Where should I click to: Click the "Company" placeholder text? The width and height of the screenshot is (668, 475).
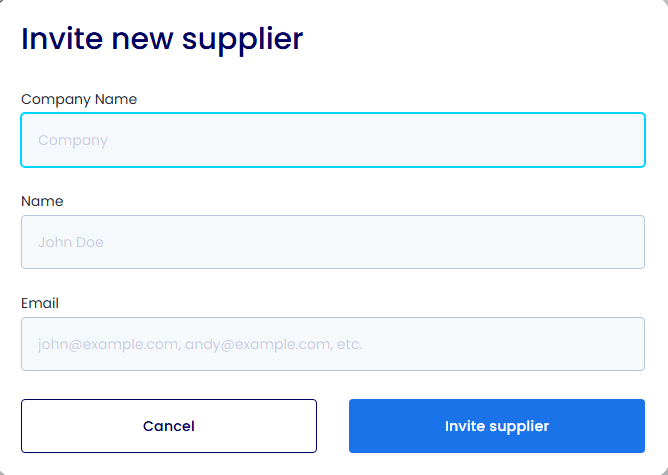(x=73, y=141)
